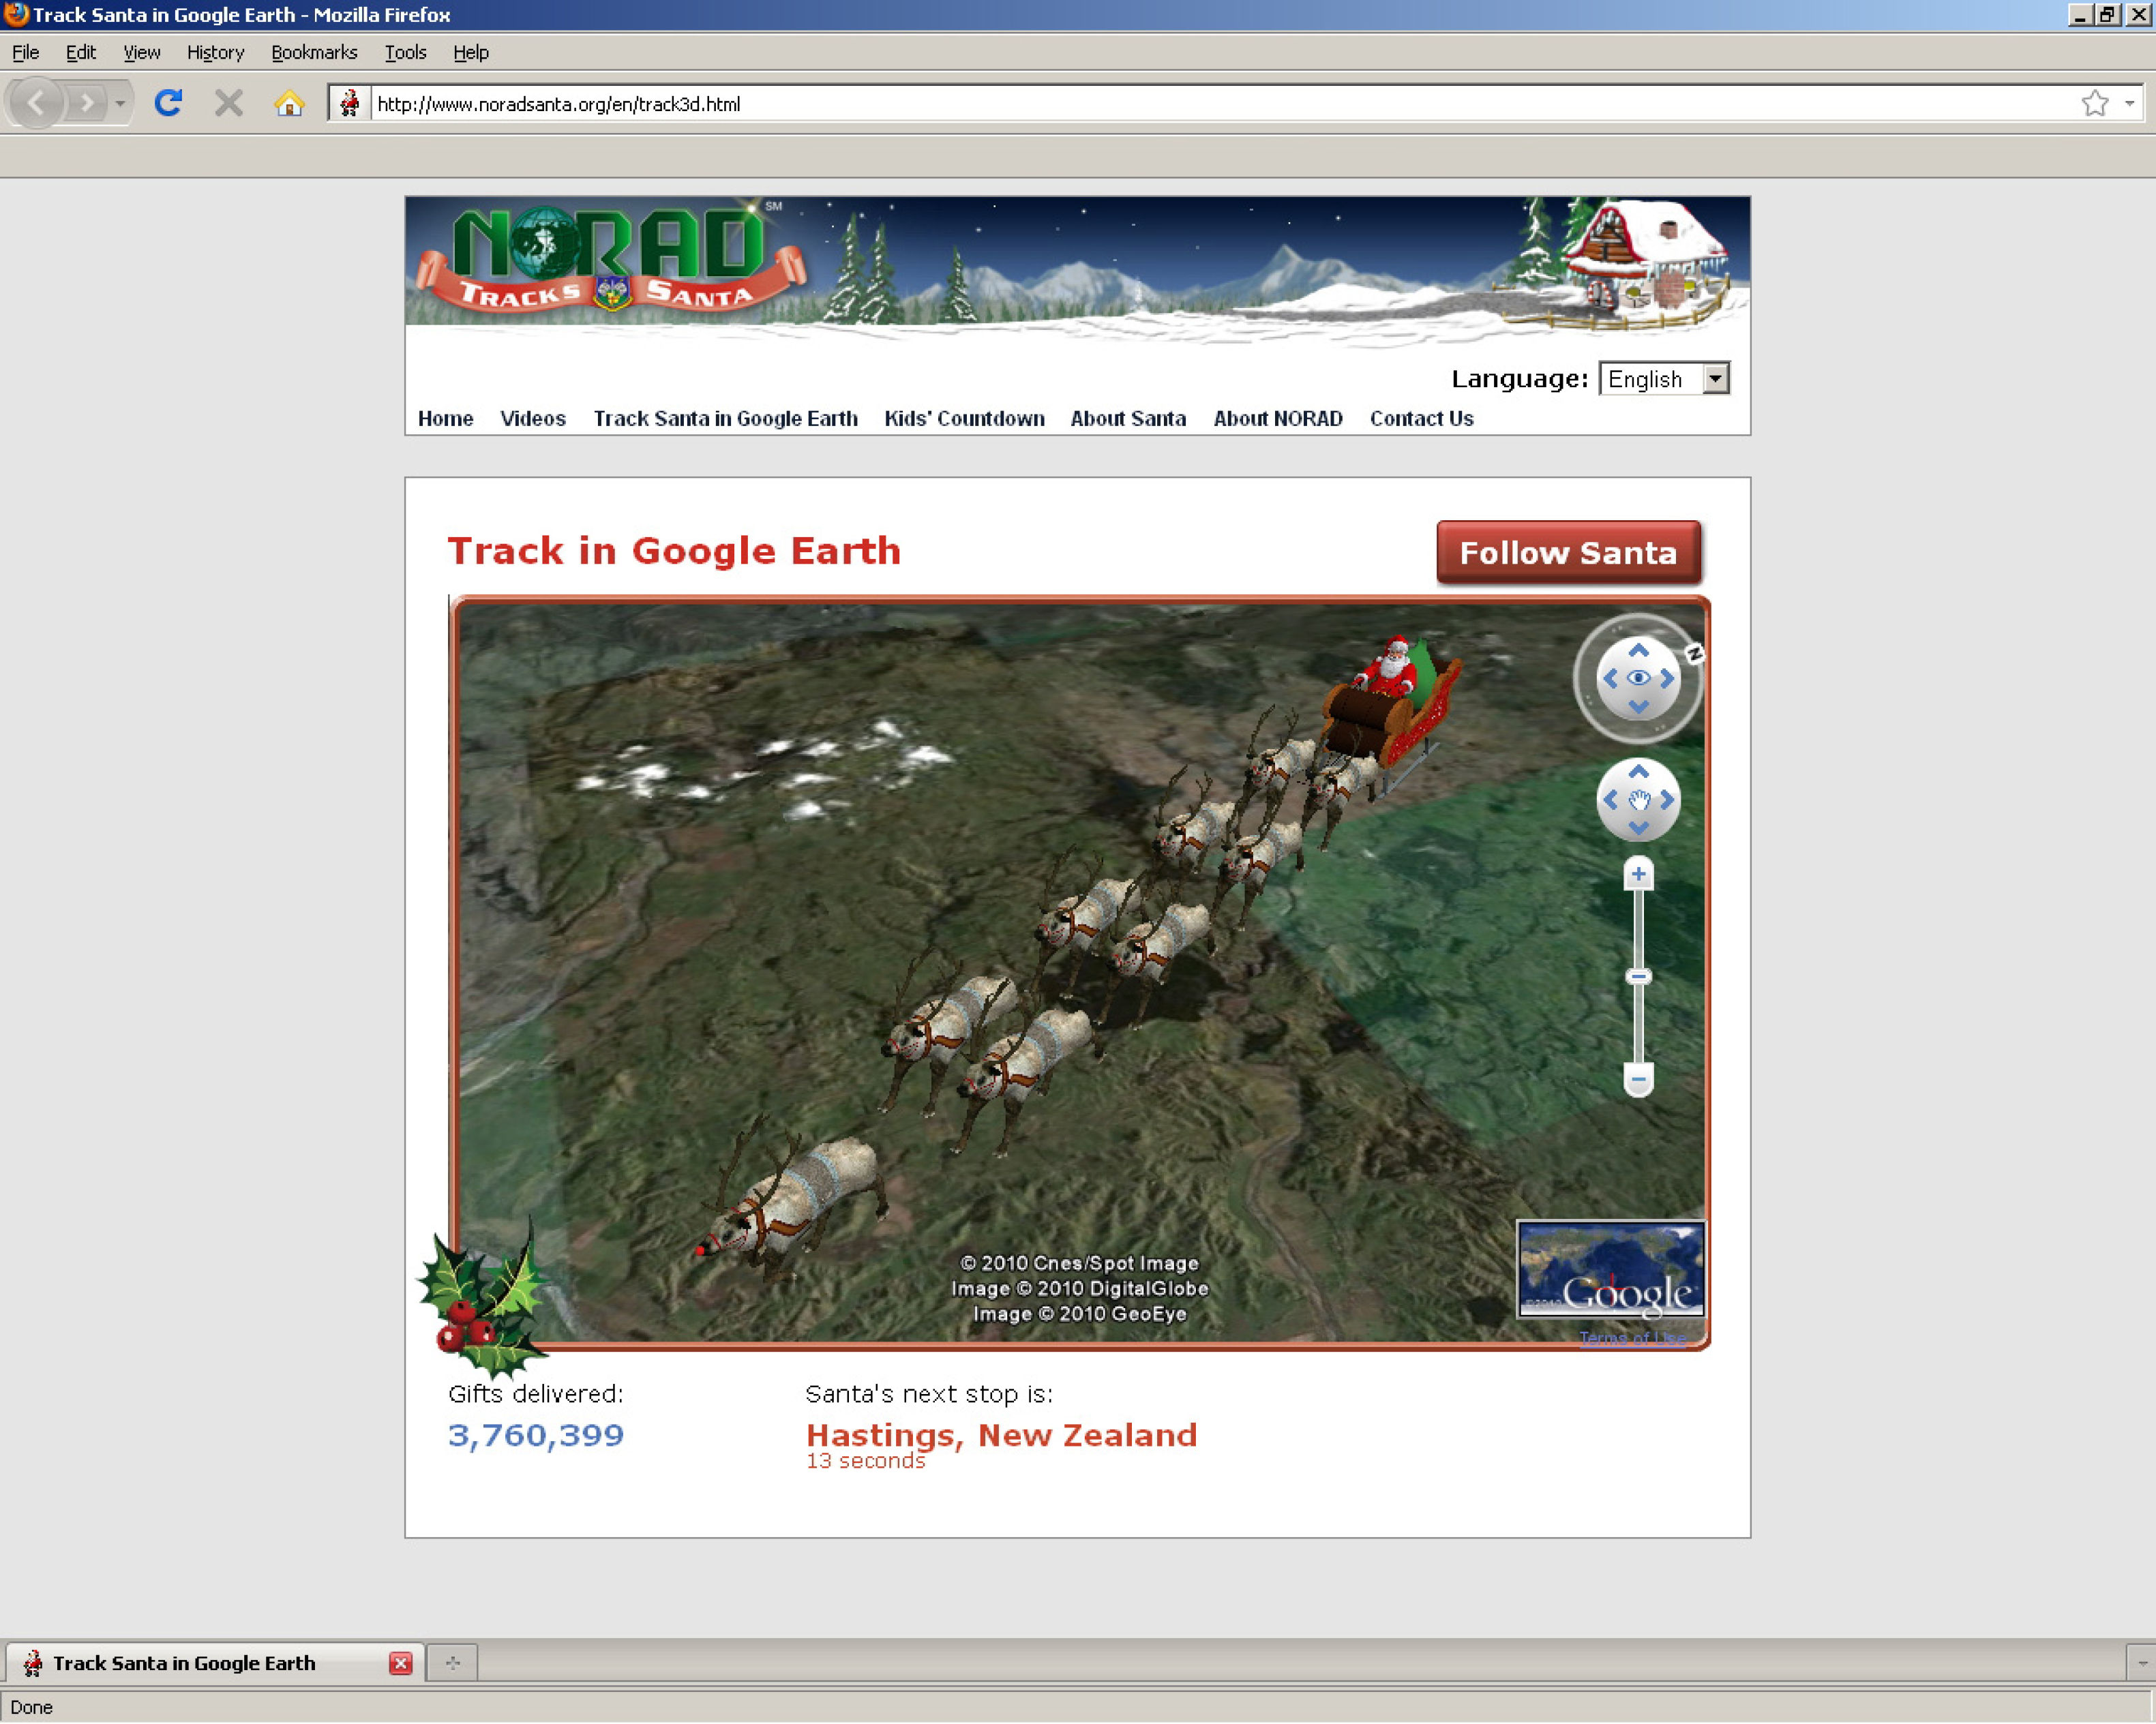Screen dimensions: 2156x1724
Task: Click the pan hand control on the map
Action: click(x=1639, y=800)
